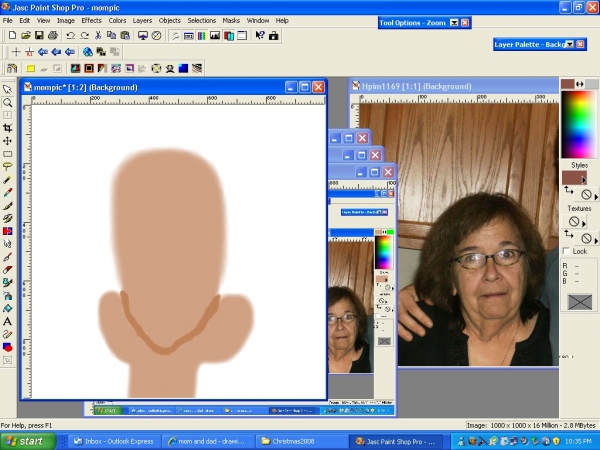Screen dimensions: 600x450
Task: Enable the Lock checkbox in color palette
Action: click(x=566, y=251)
